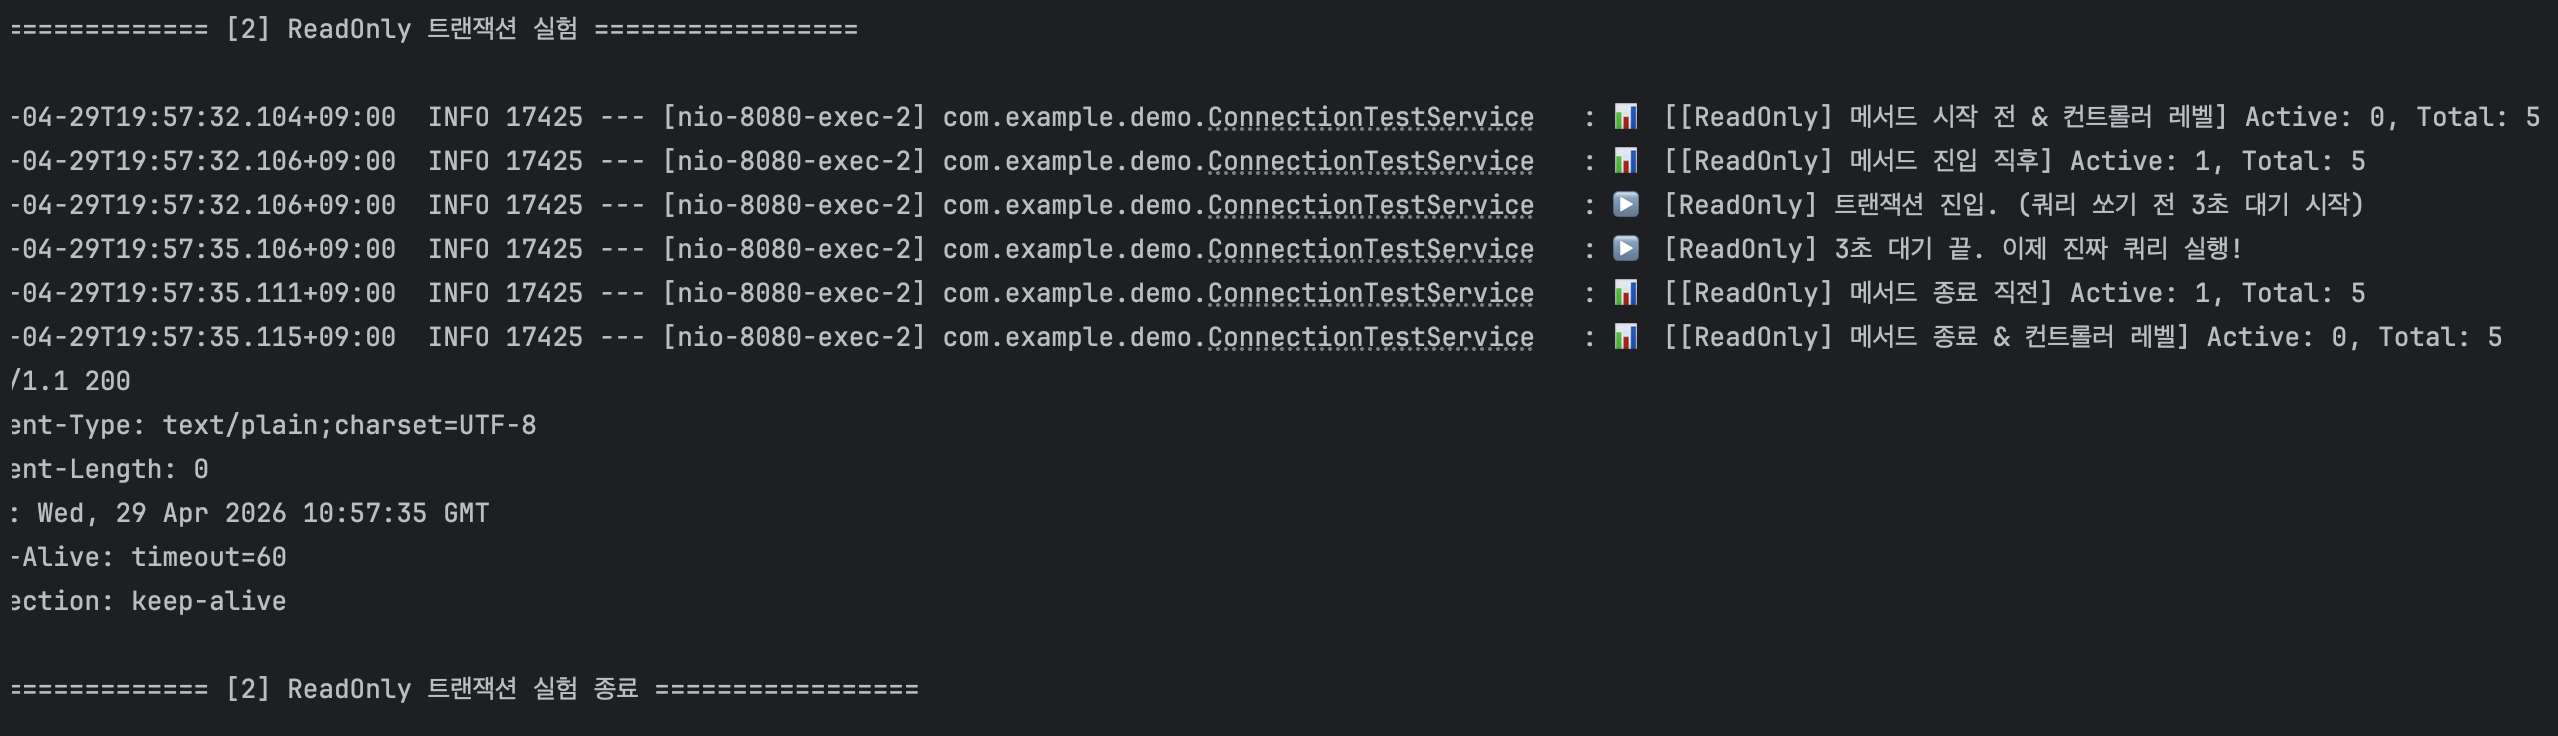The width and height of the screenshot is (2558, 736).
Task: Click the Wed, 29 Apr 2026 date line
Action: (x=250, y=513)
